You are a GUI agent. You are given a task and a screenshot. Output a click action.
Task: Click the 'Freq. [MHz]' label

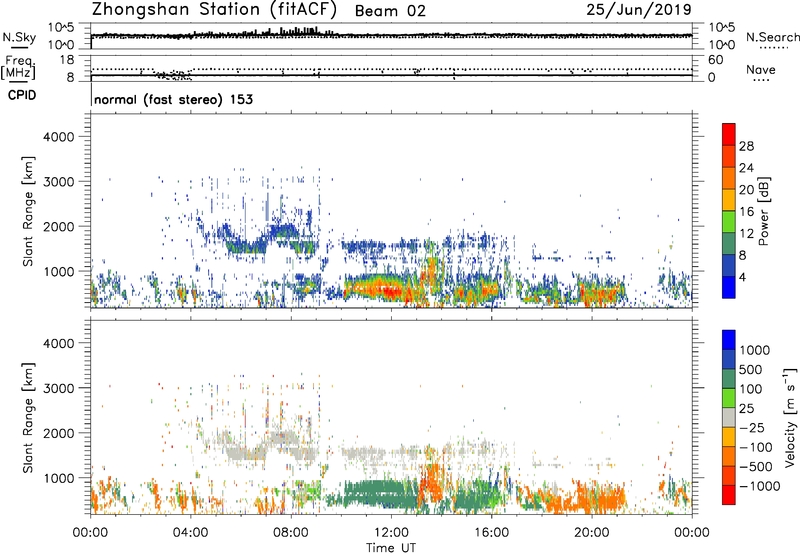(x=18, y=67)
